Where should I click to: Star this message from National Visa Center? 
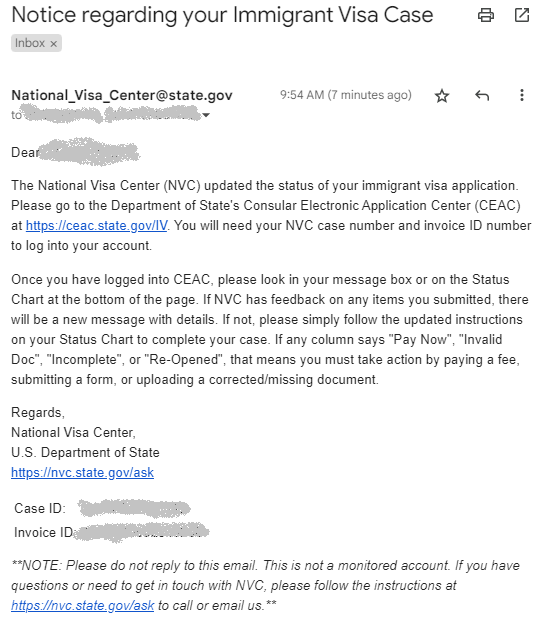(x=442, y=96)
